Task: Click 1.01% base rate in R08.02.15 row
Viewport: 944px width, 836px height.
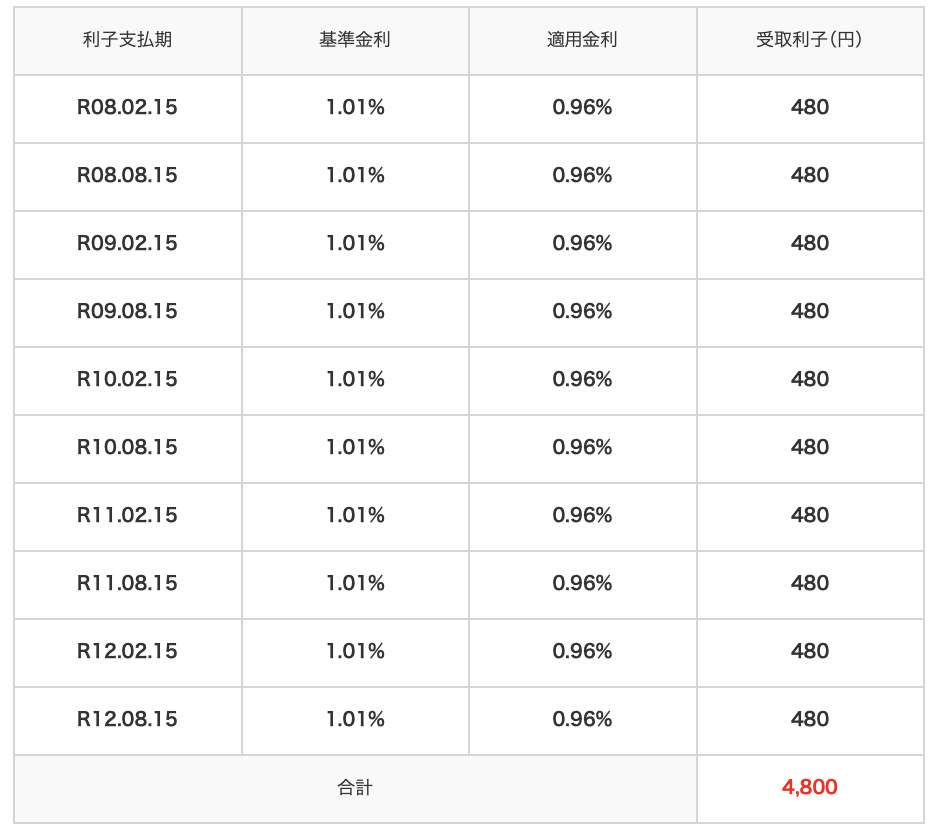Action: tap(355, 107)
